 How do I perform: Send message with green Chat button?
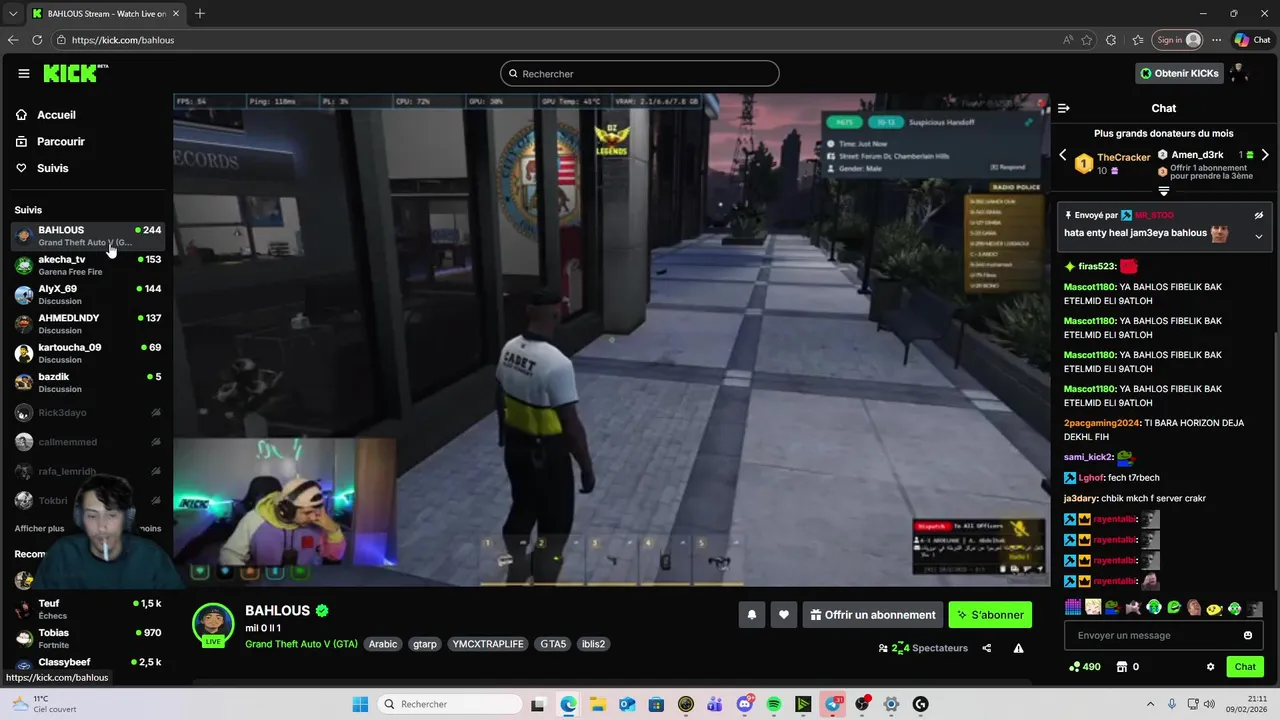click(x=1245, y=667)
